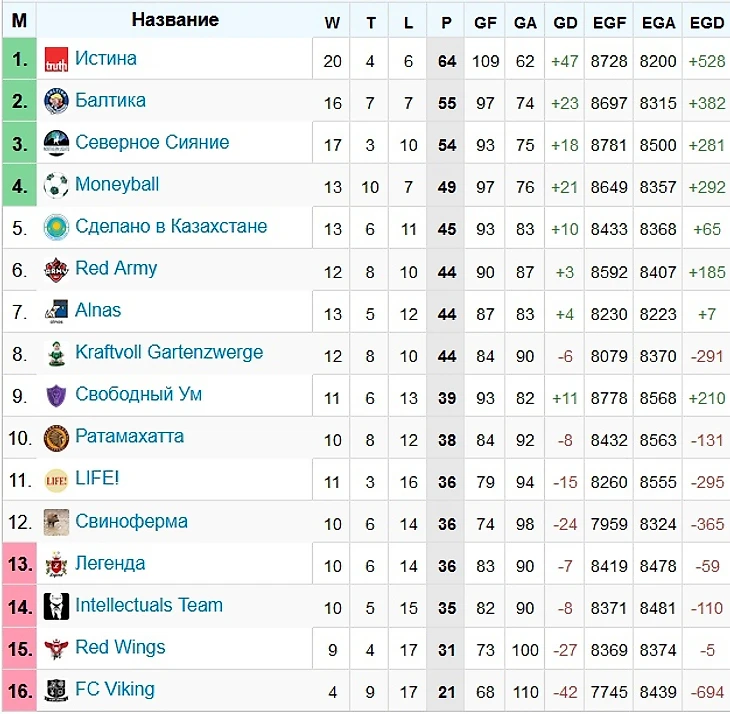Click the EGD column header

[707, 22]
